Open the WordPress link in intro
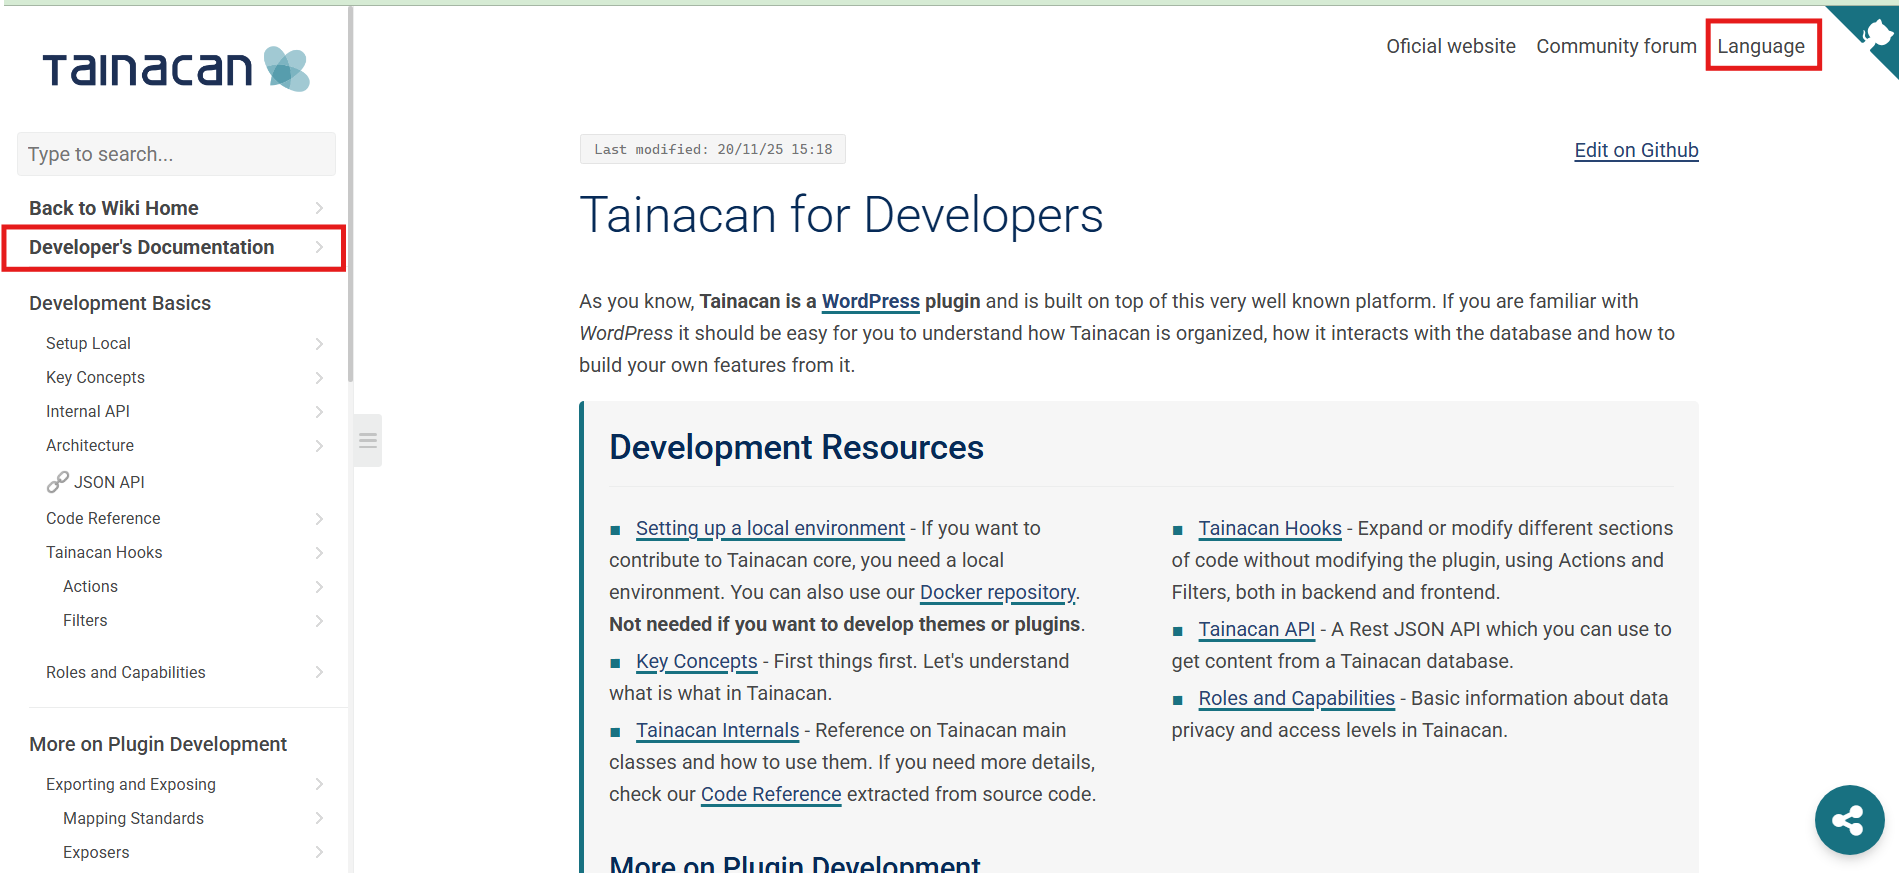This screenshot has width=1899, height=873. [870, 301]
